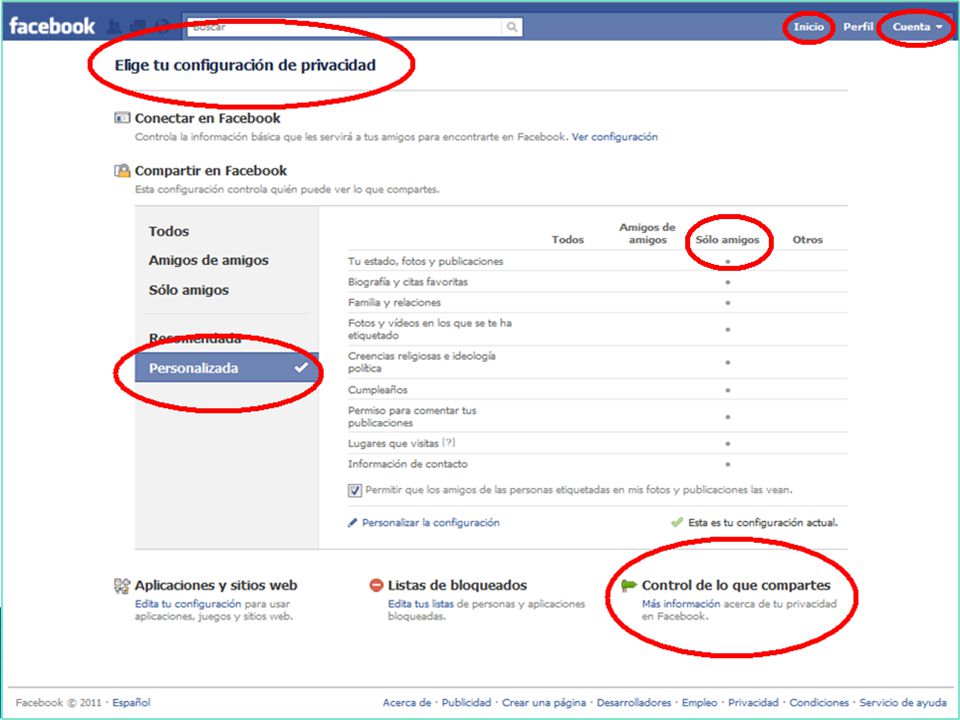960x720 pixels.
Task: Open Empleo footer link
Action: coord(699,702)
